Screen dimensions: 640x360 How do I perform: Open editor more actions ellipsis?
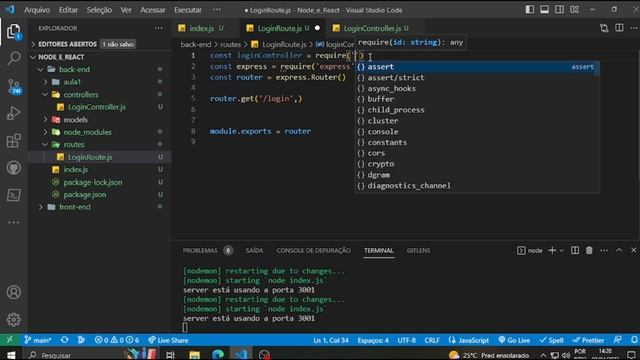[x=634, y=28]
